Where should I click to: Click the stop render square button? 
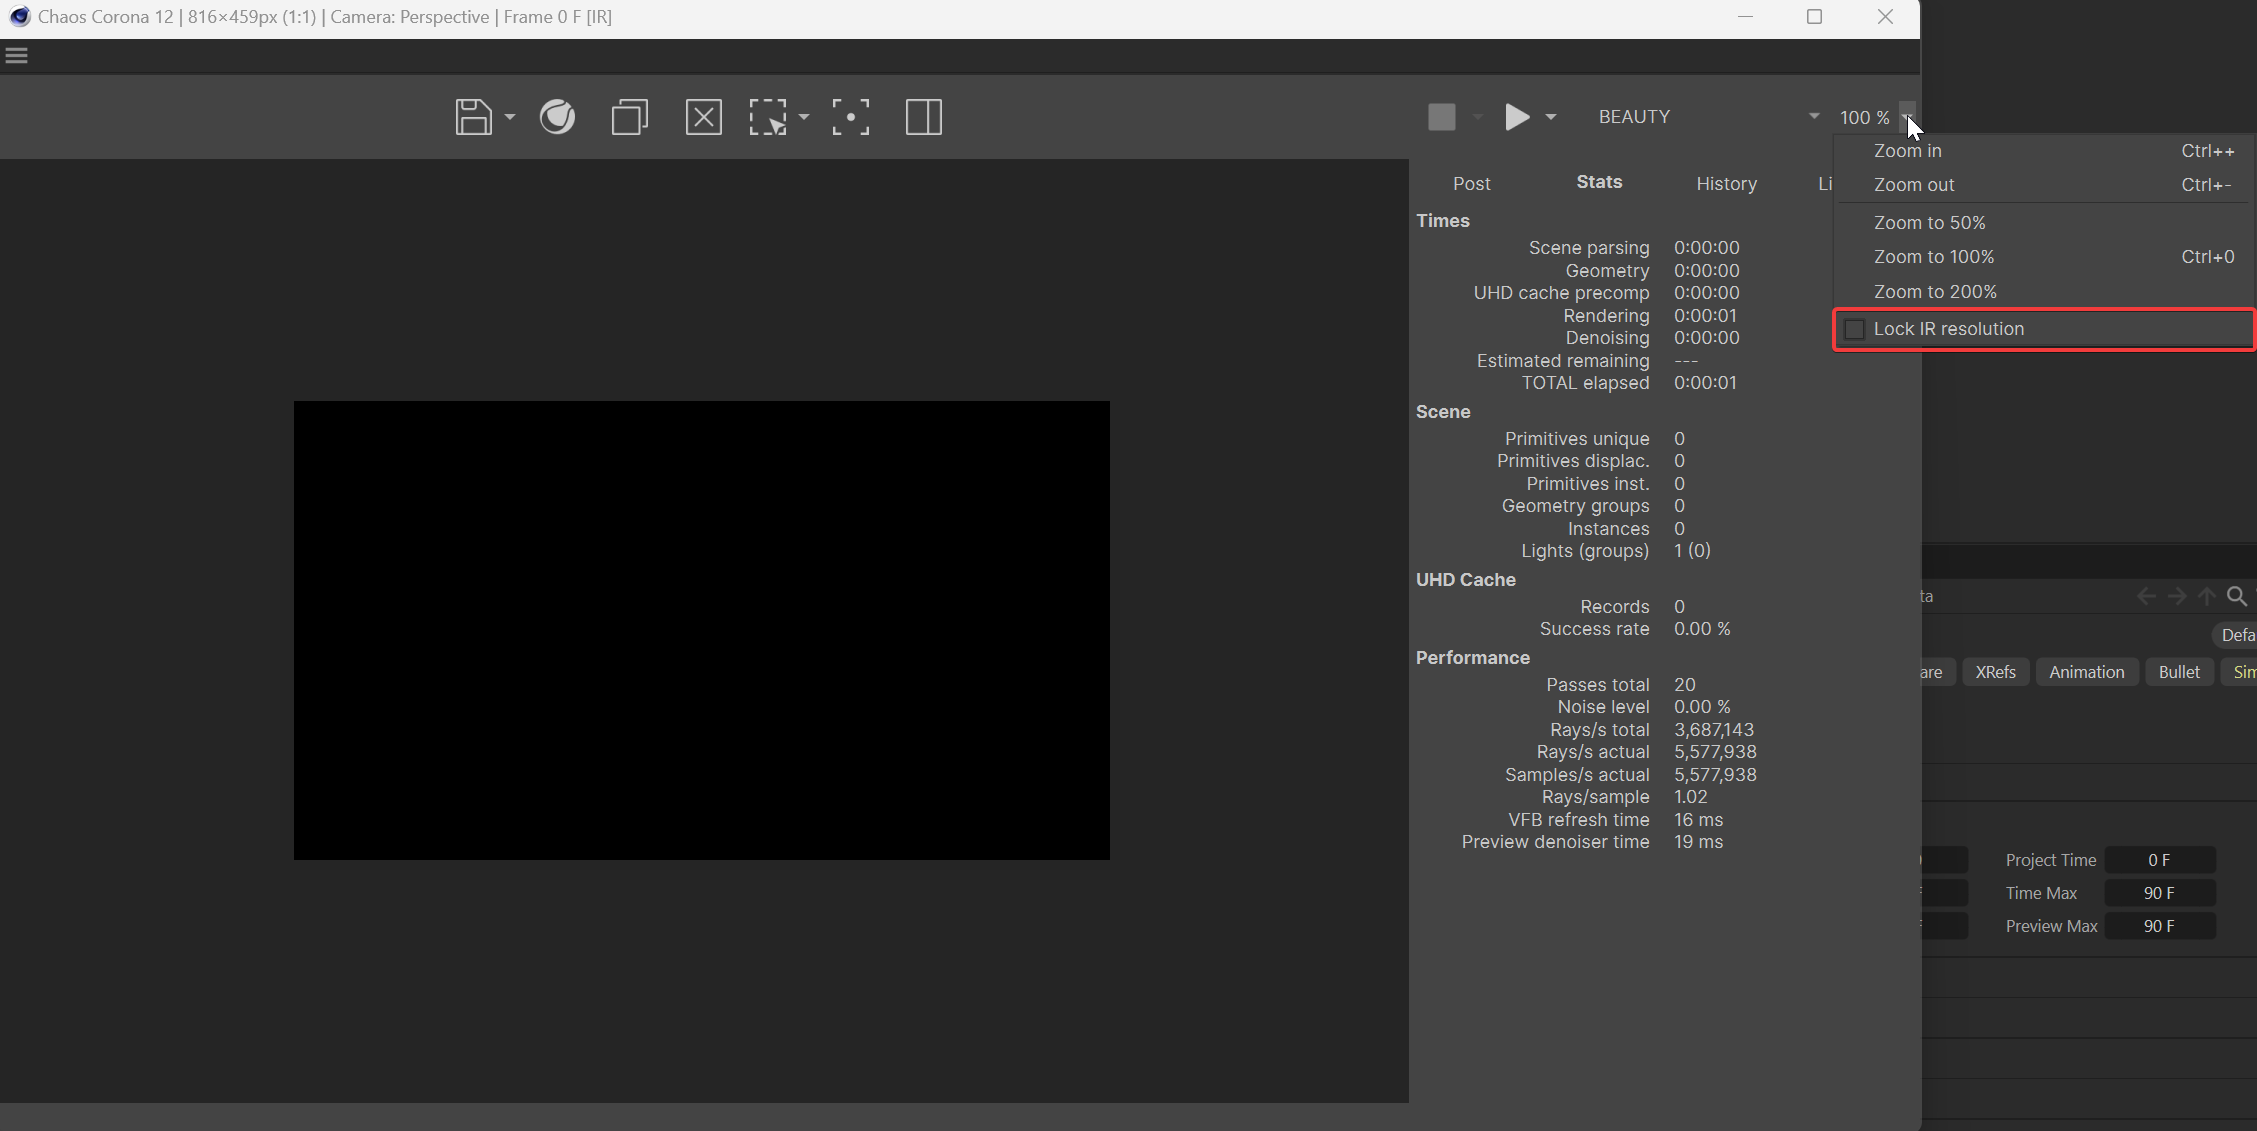pyautogui.click(x=1441, y=117)
